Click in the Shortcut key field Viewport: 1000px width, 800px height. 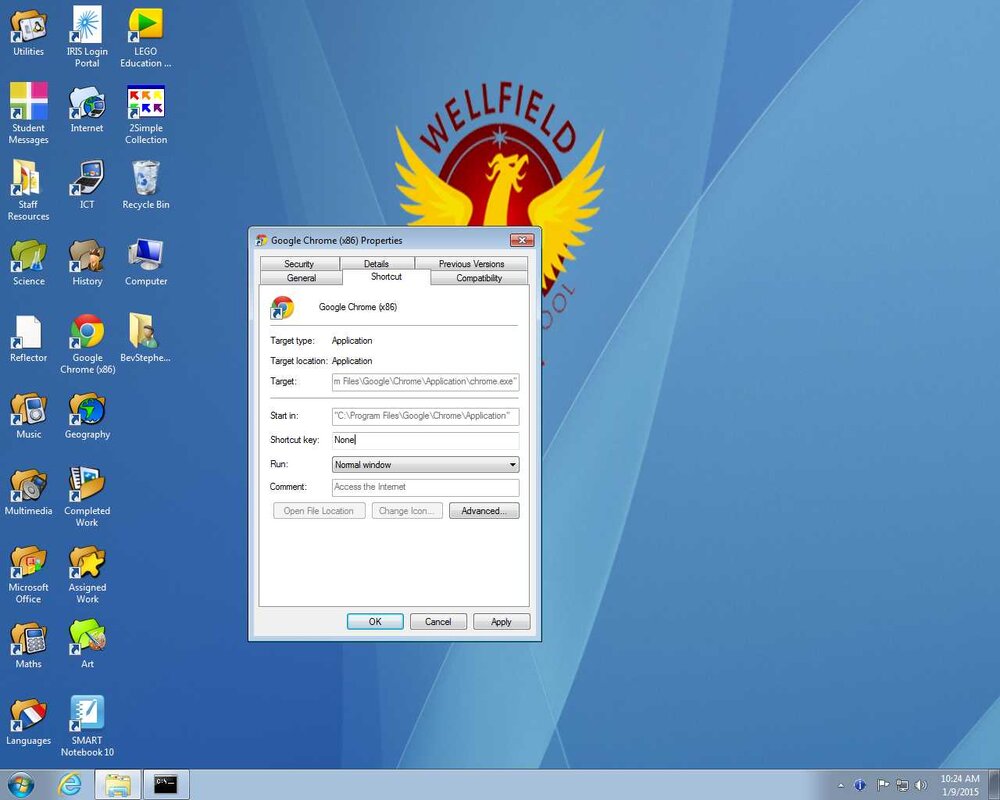[425, 440]
